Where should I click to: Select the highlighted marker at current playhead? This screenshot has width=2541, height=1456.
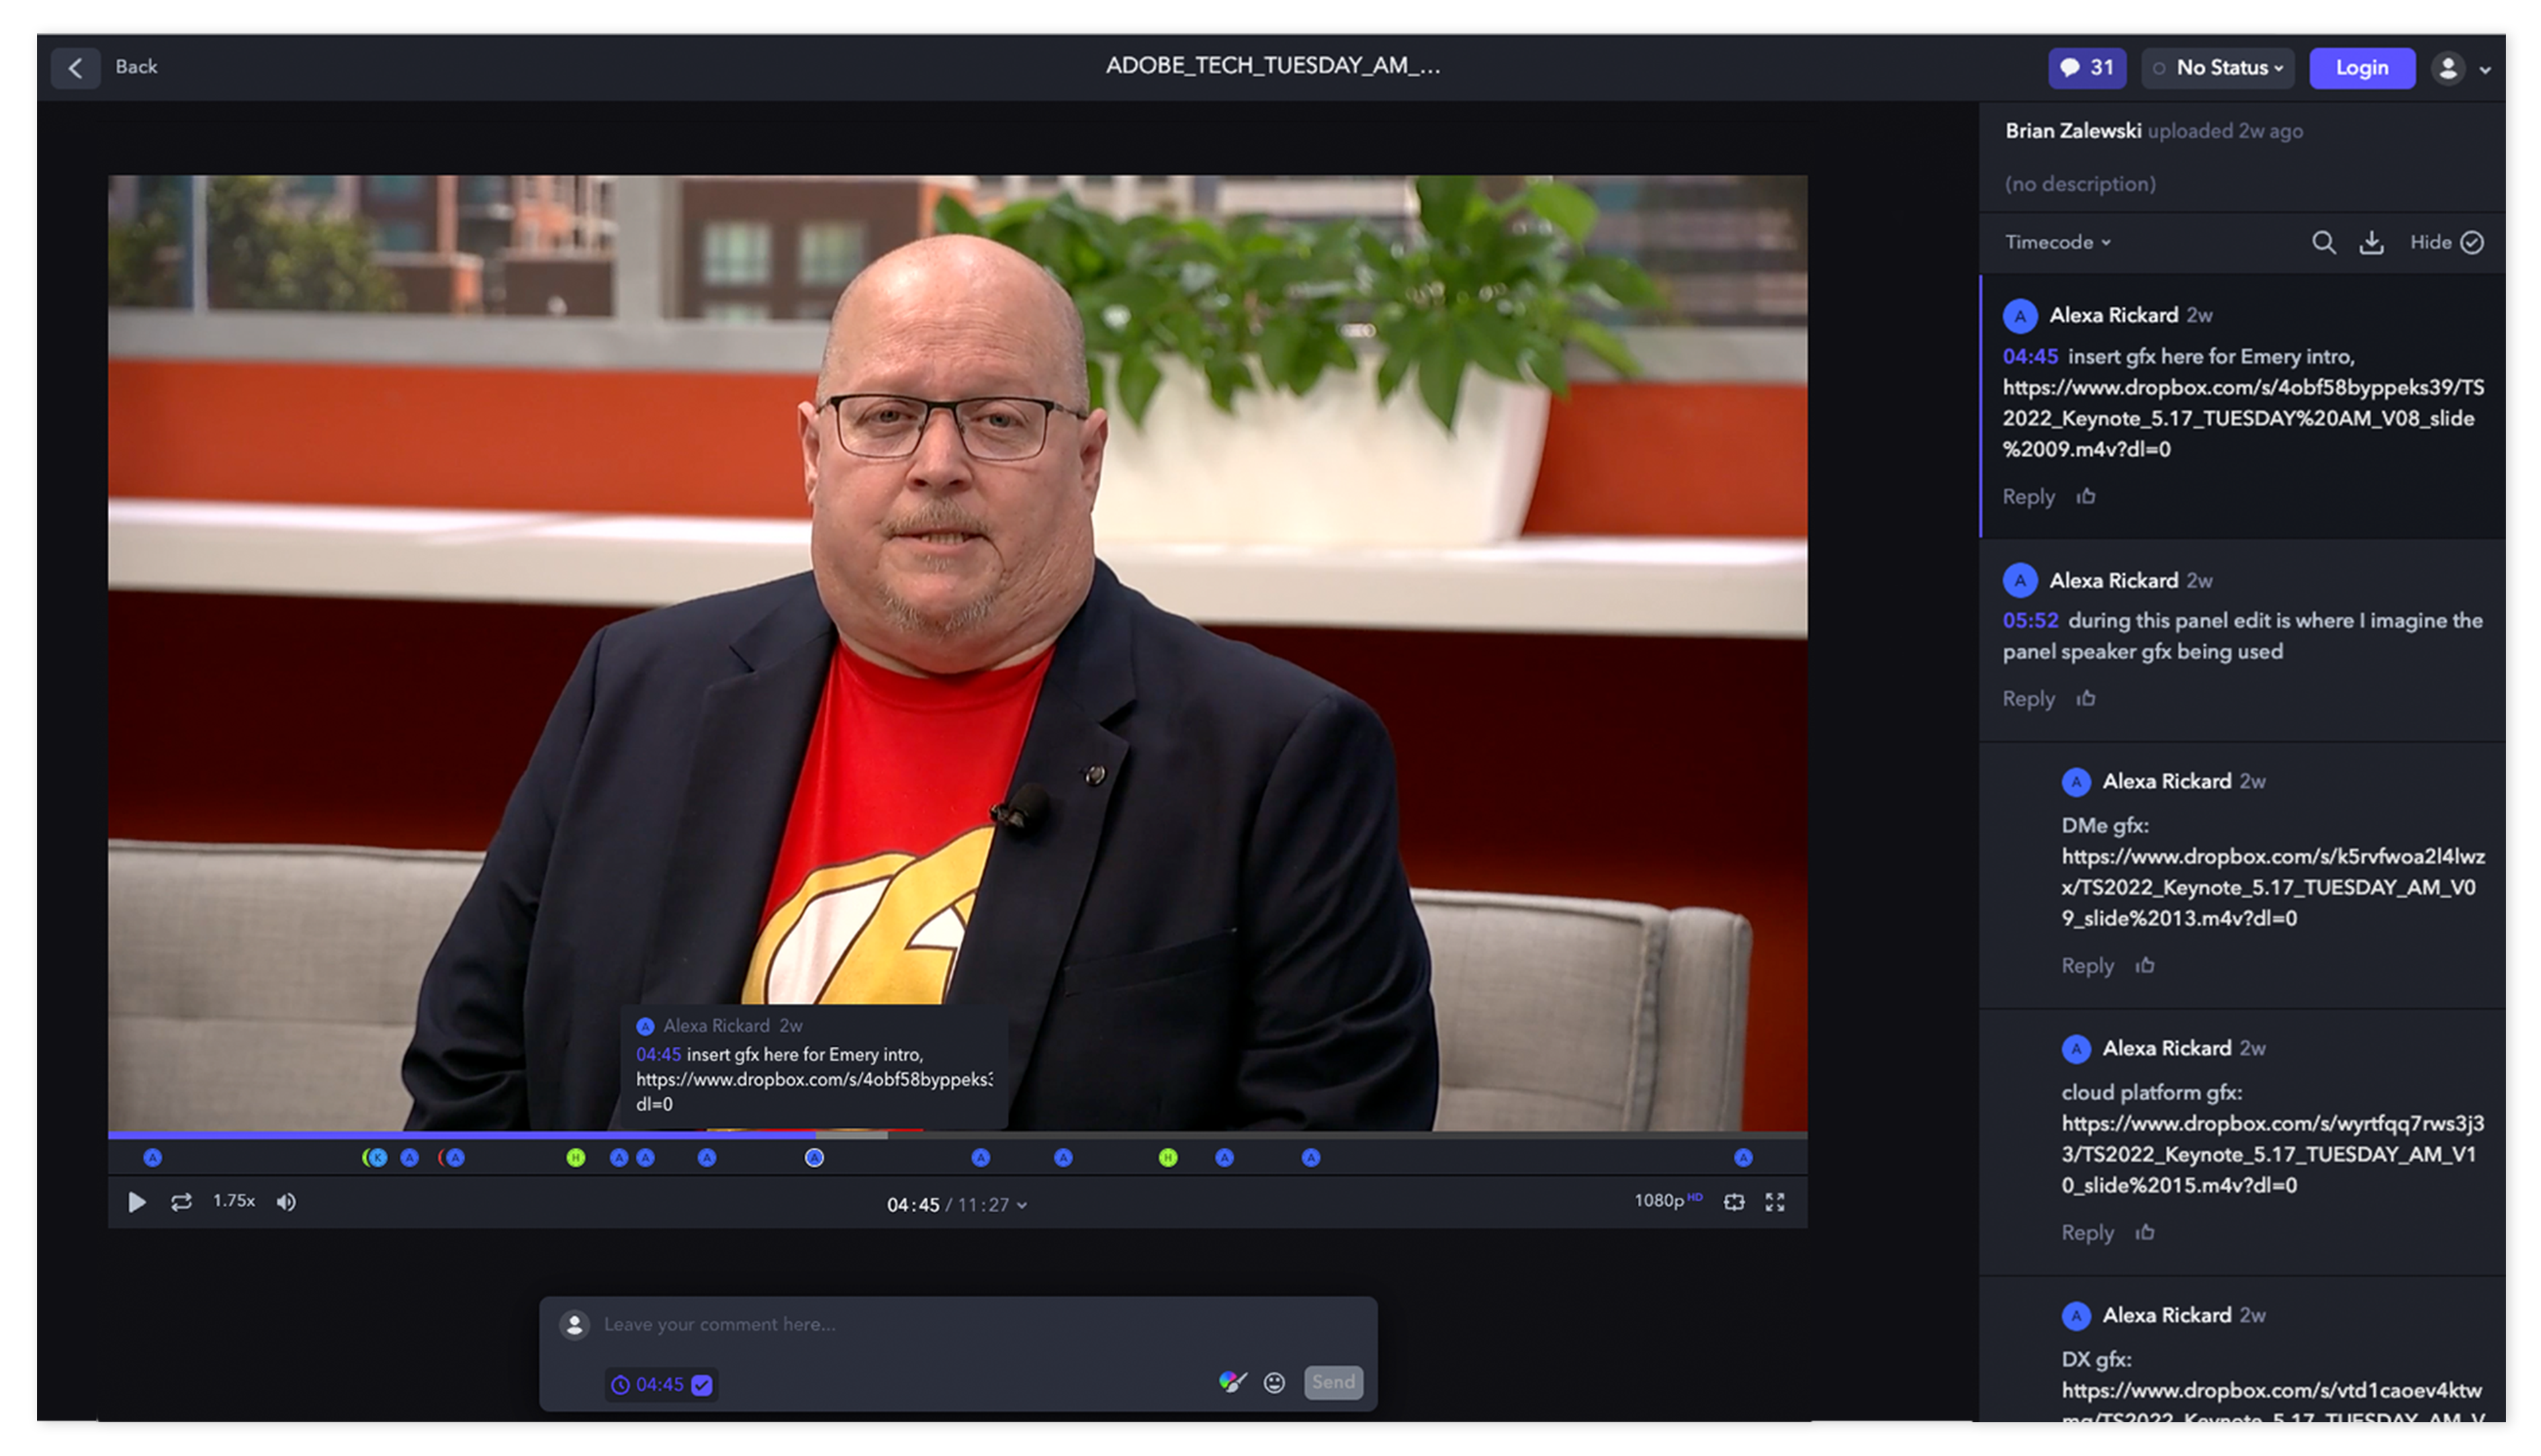(x=814, y=1158)
